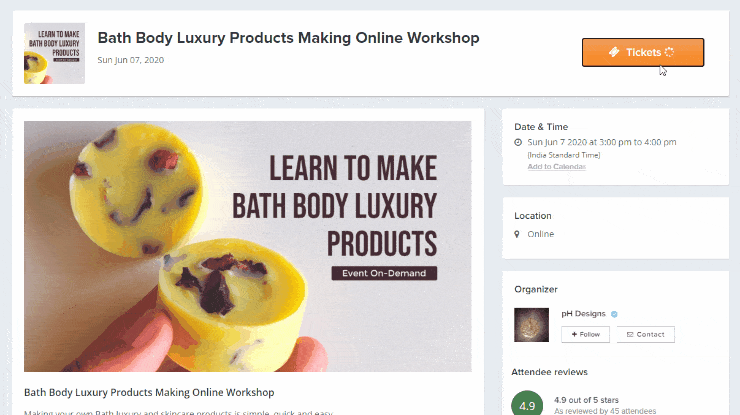The width and height of the screenshot is (740, 415).
Task: Click the verified badge next to pH Designs
Action: [x=614, y=314]
